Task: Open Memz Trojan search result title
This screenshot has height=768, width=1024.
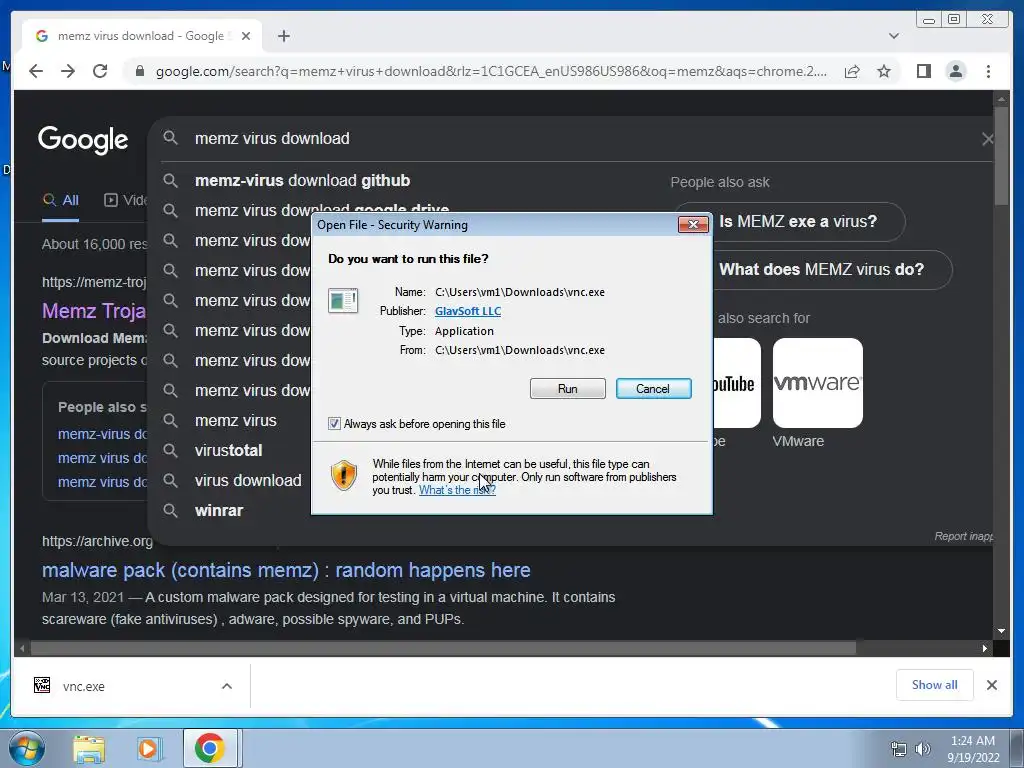Action: click(94, 311)
